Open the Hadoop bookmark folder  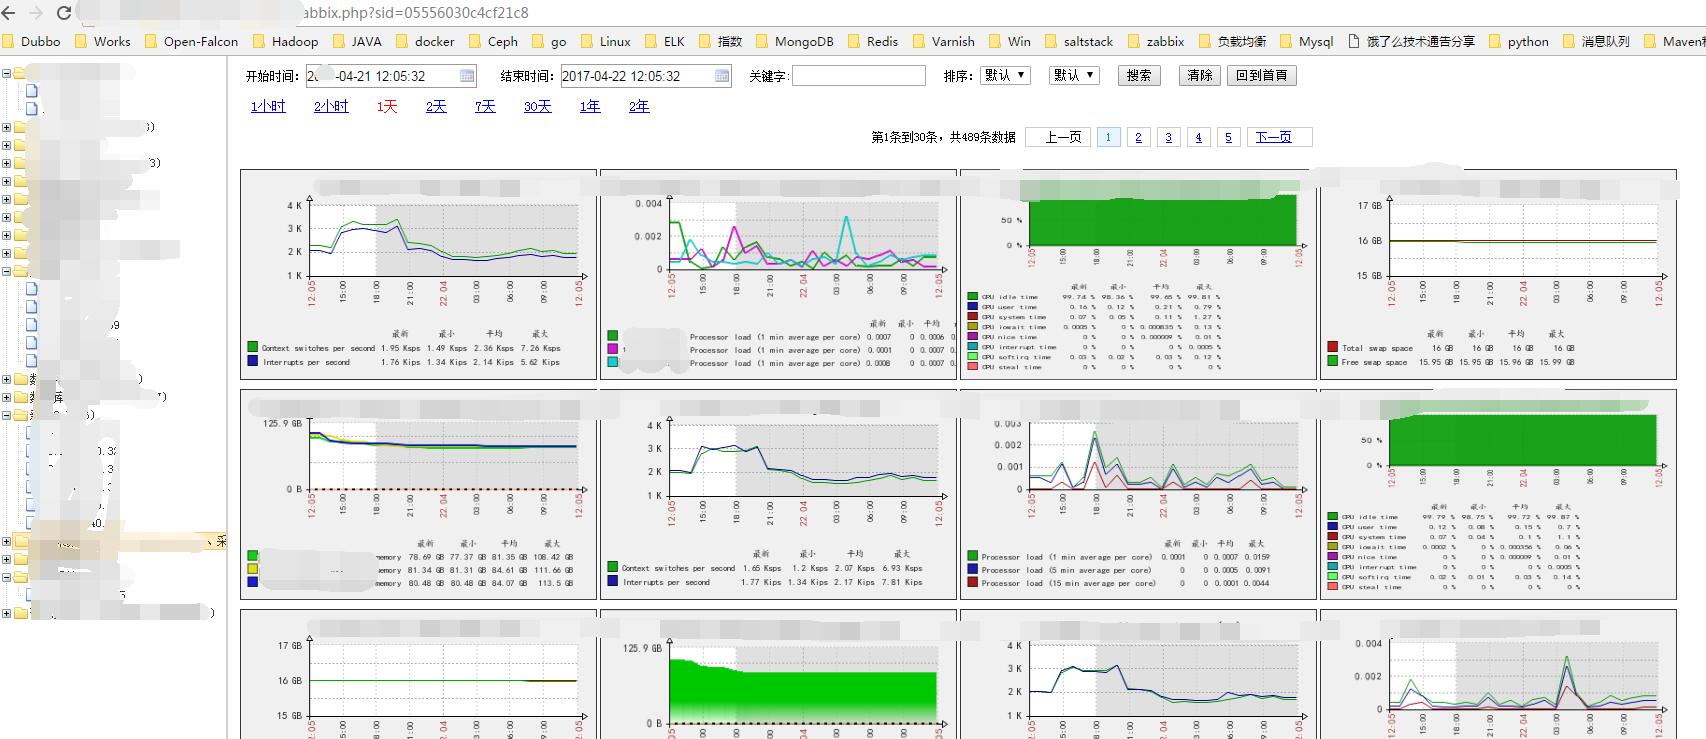coord(286,41)
